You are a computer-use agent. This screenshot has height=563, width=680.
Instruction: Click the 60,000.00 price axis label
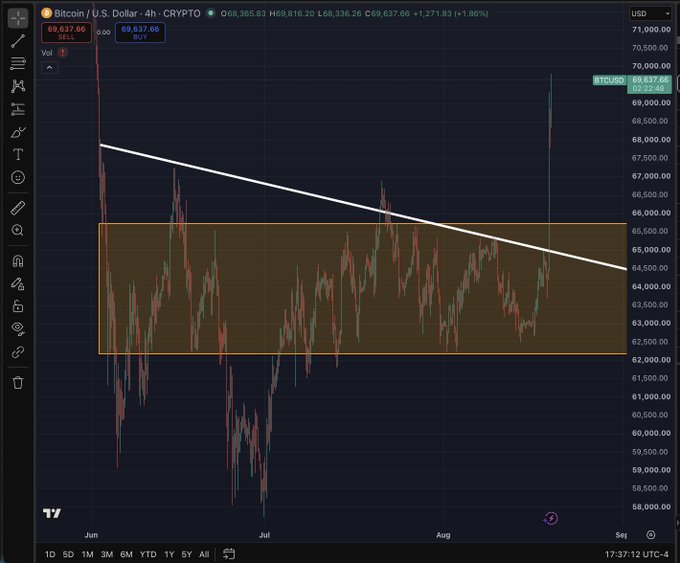(651, 433)
